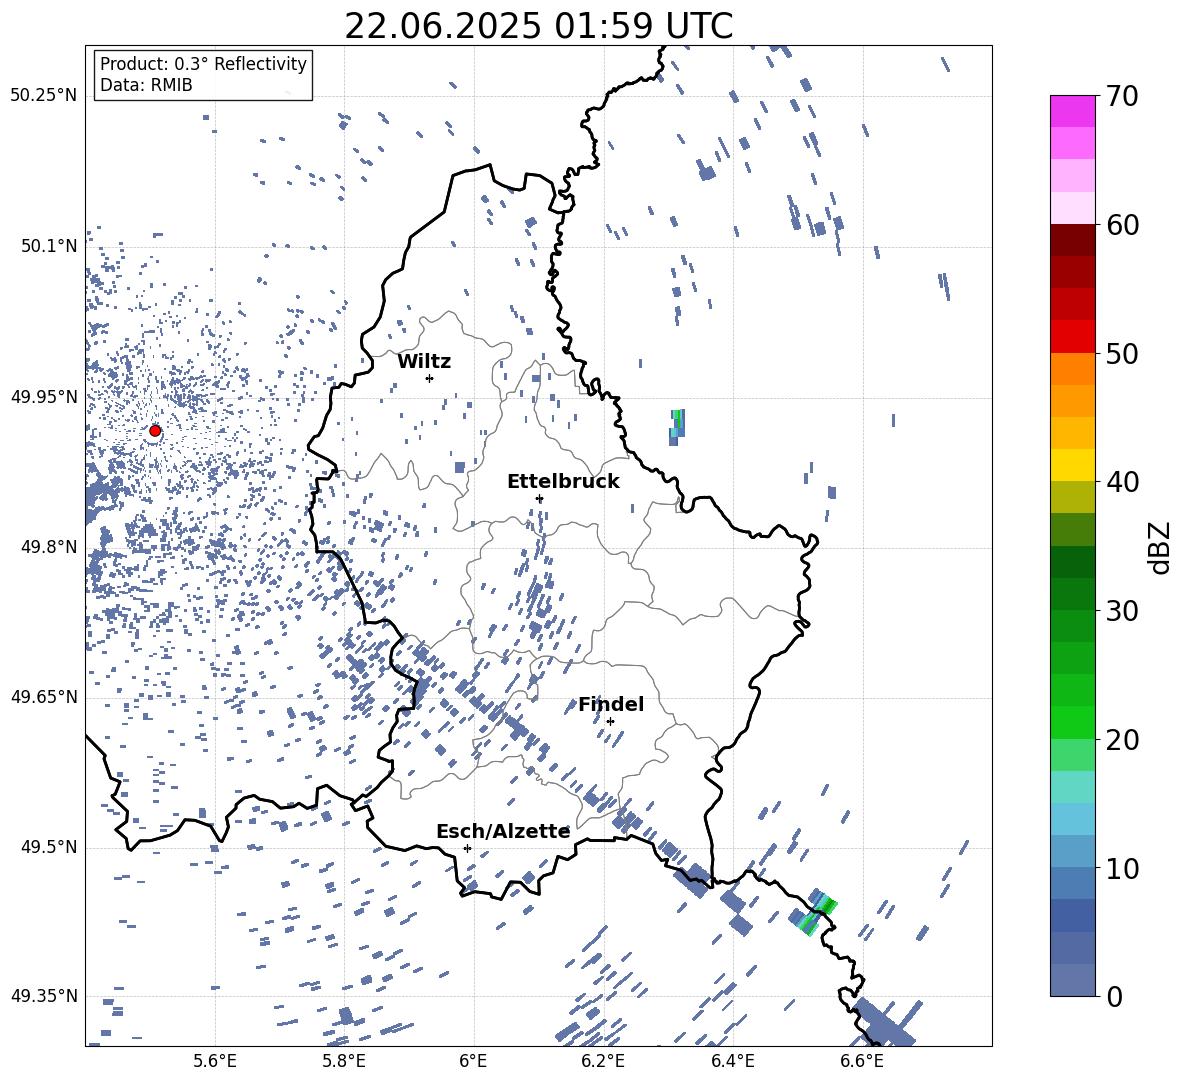The image size is (1184, 1081).
Task: Click the red radar location marker
Action: coord(155,431)
